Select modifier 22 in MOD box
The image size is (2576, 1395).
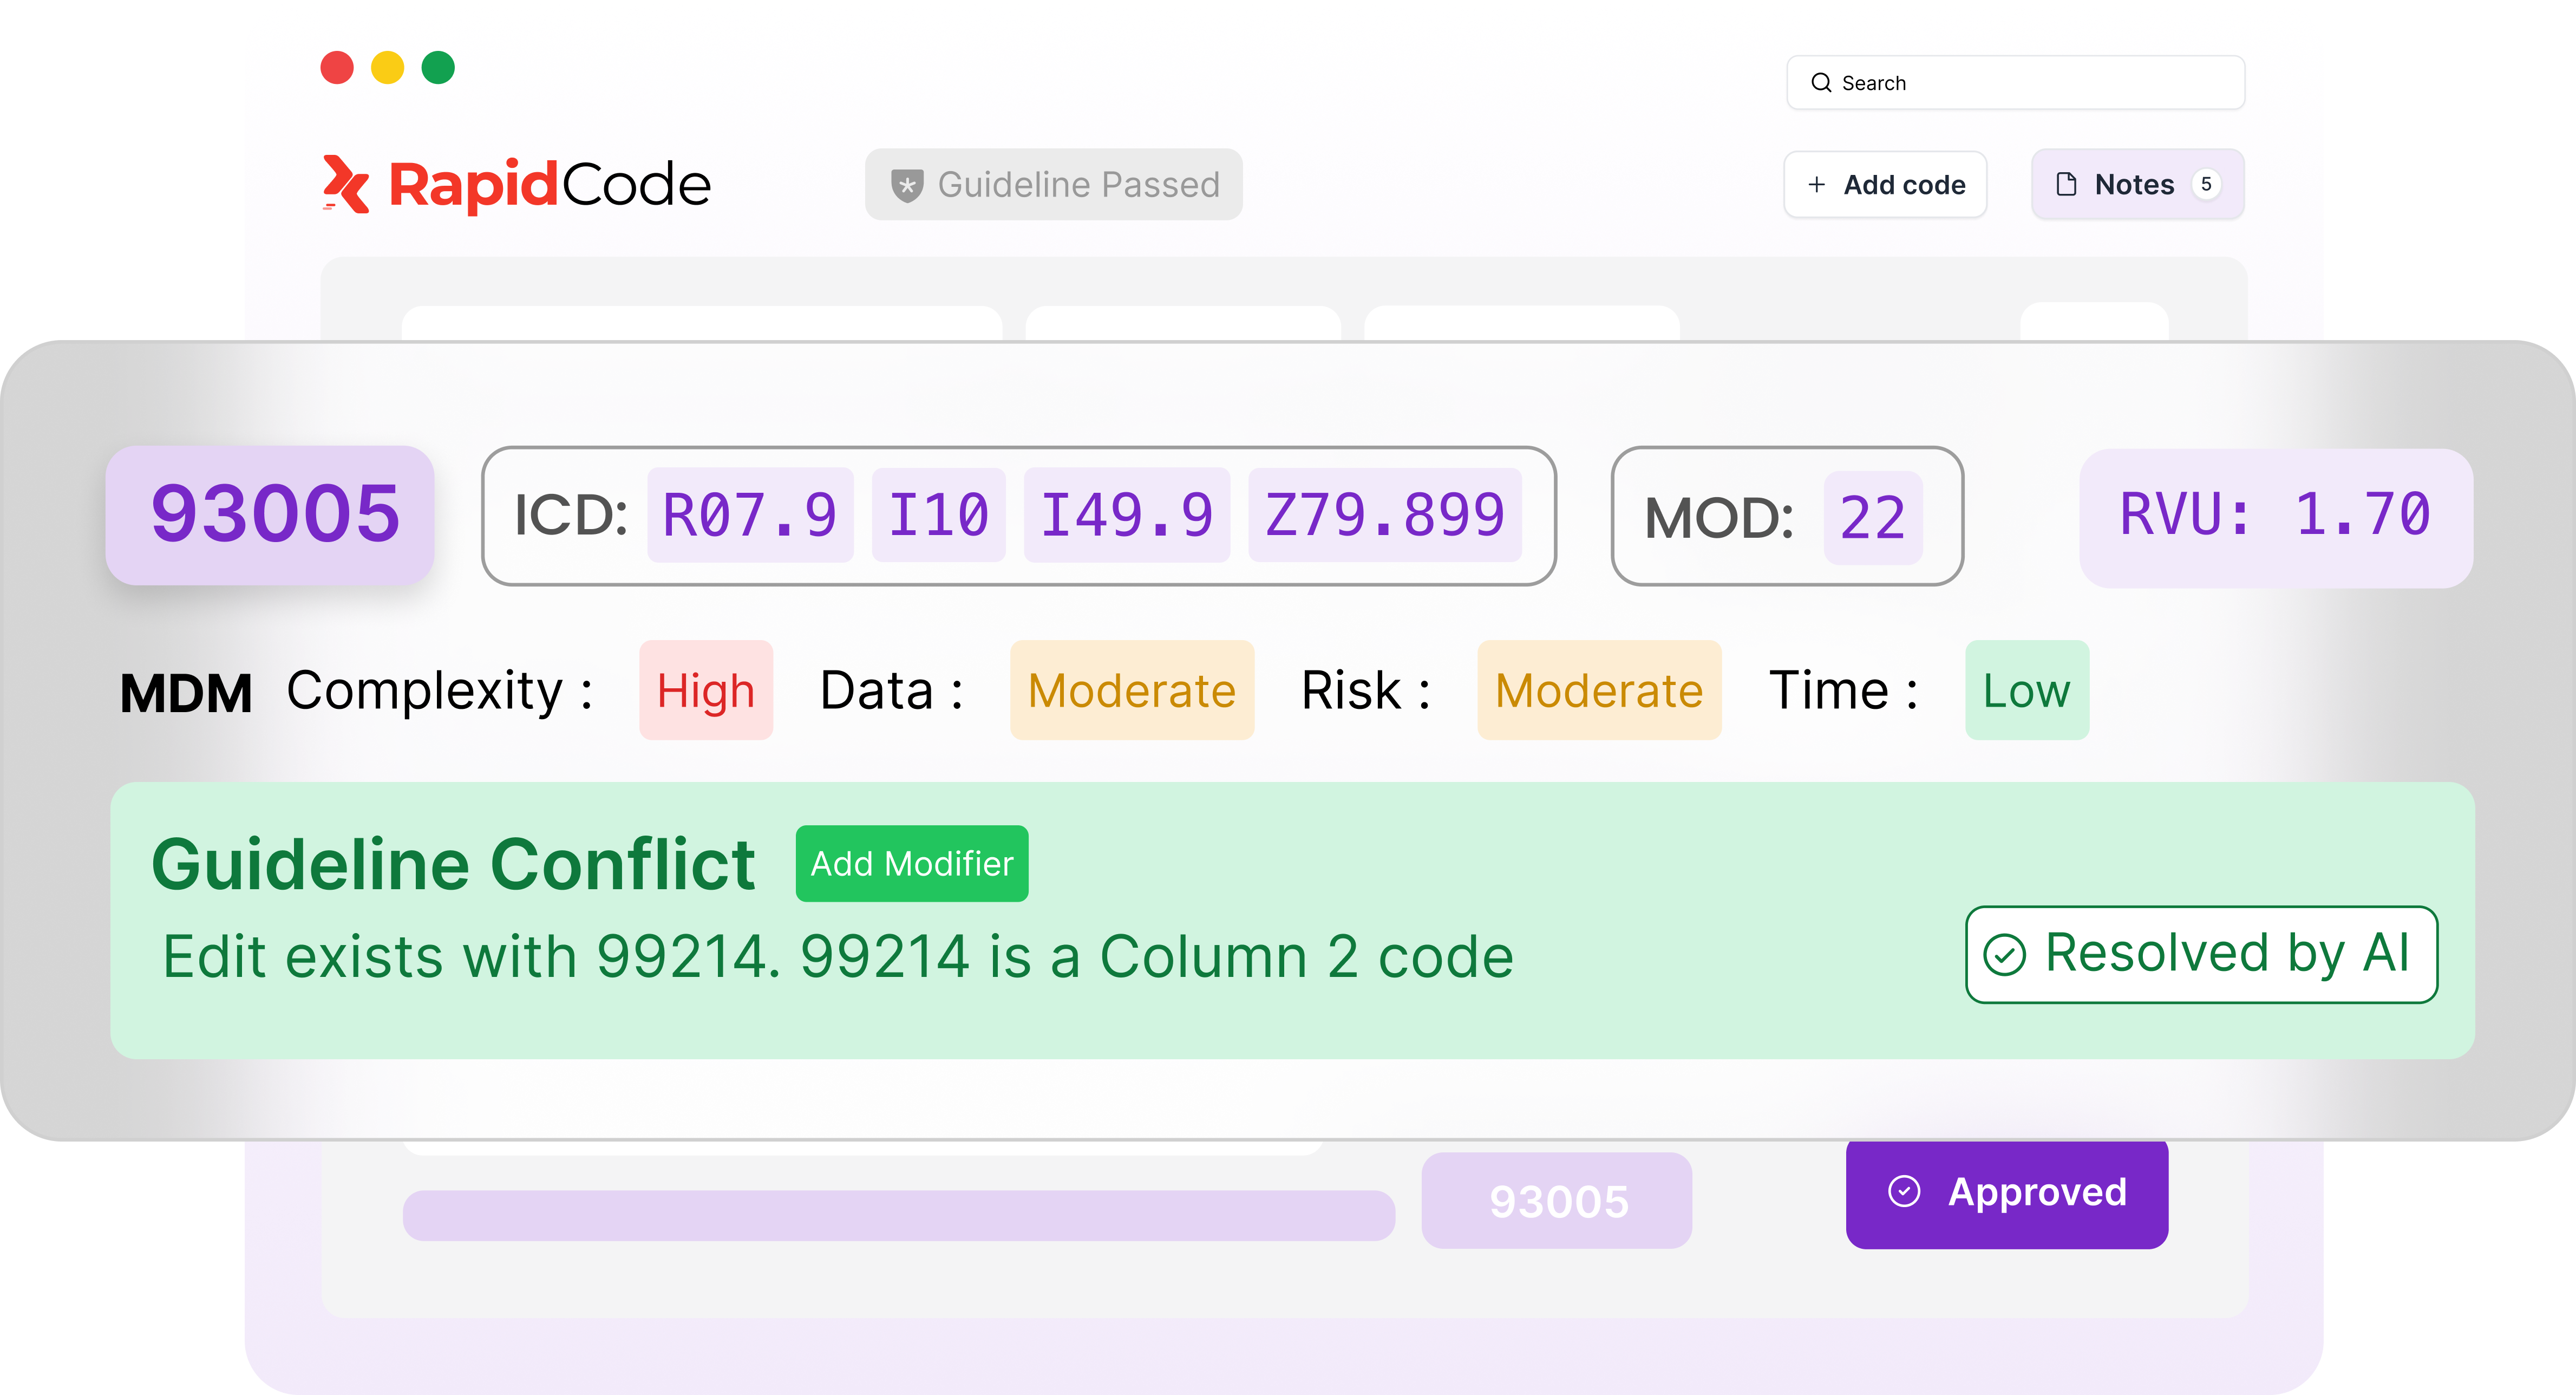[x=1873, y=517]
